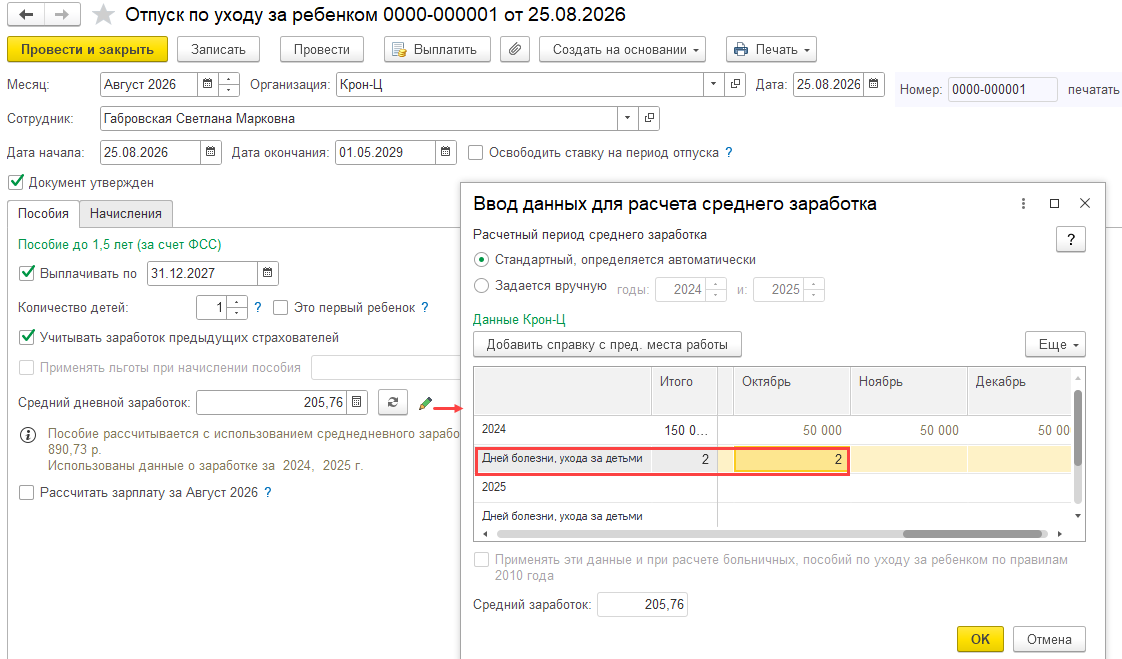Check Это первый ребенок
The height and width of the screenshot is (659, 1122).
click(x=280, y=308)
